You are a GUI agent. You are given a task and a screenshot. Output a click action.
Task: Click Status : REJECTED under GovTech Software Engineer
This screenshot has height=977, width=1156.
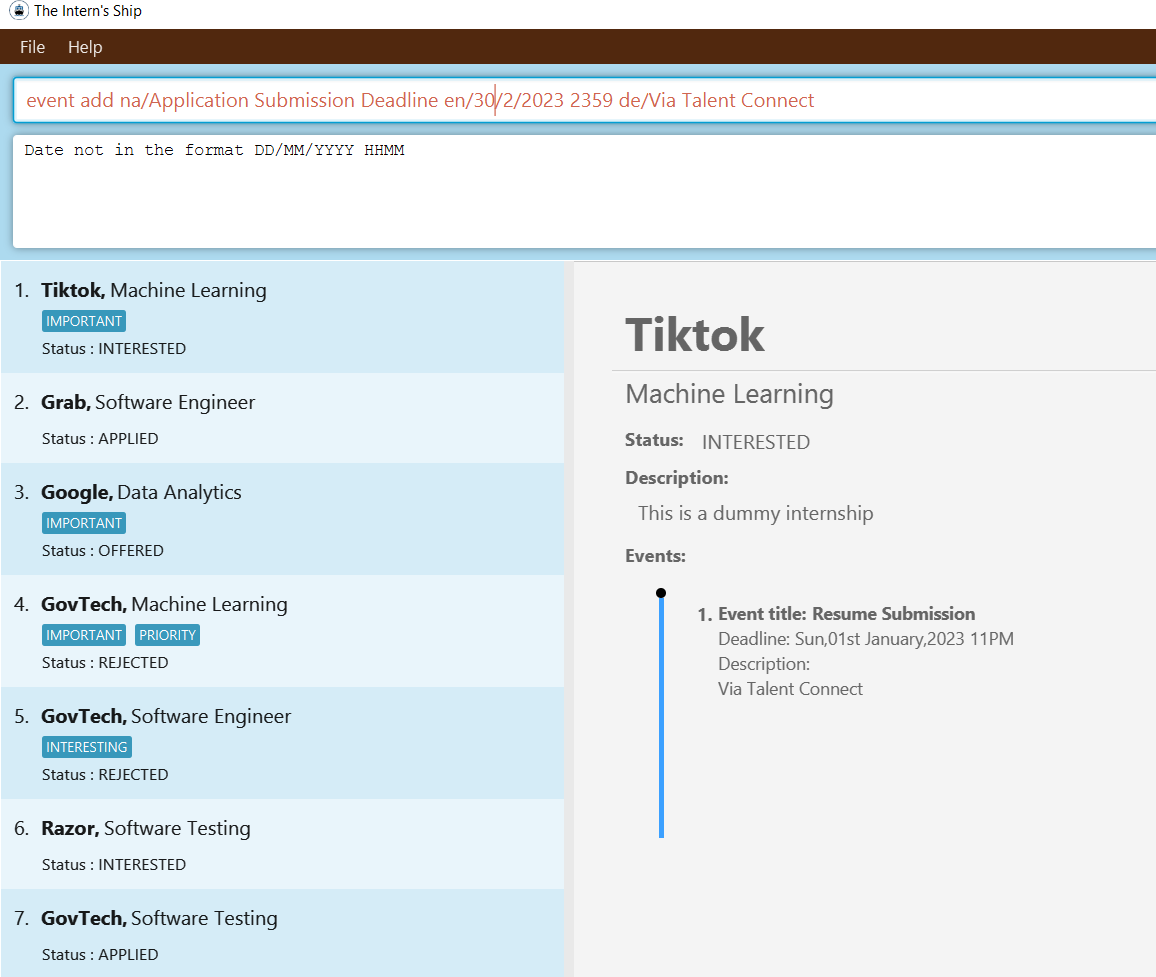105,775
